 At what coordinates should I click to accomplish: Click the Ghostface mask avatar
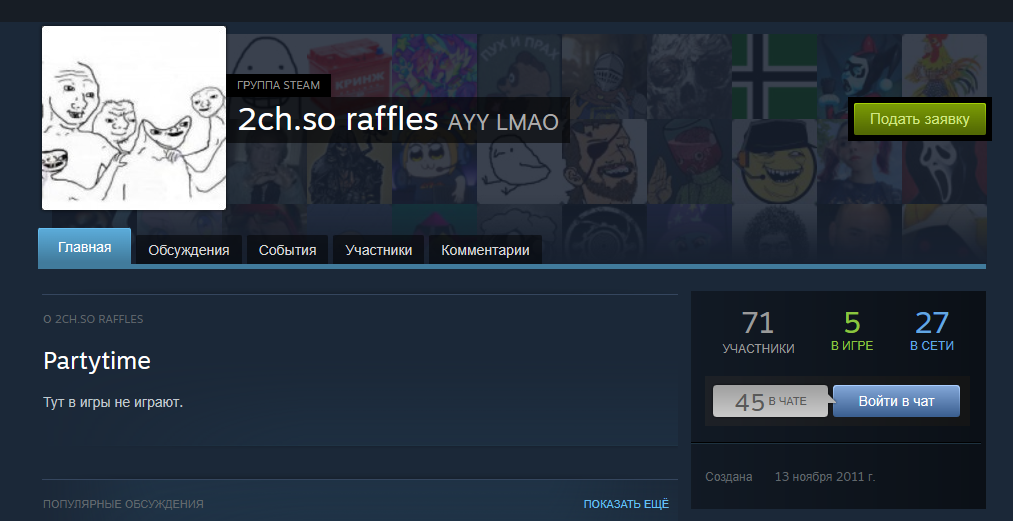pyautogui.click(x=944, y=161)
